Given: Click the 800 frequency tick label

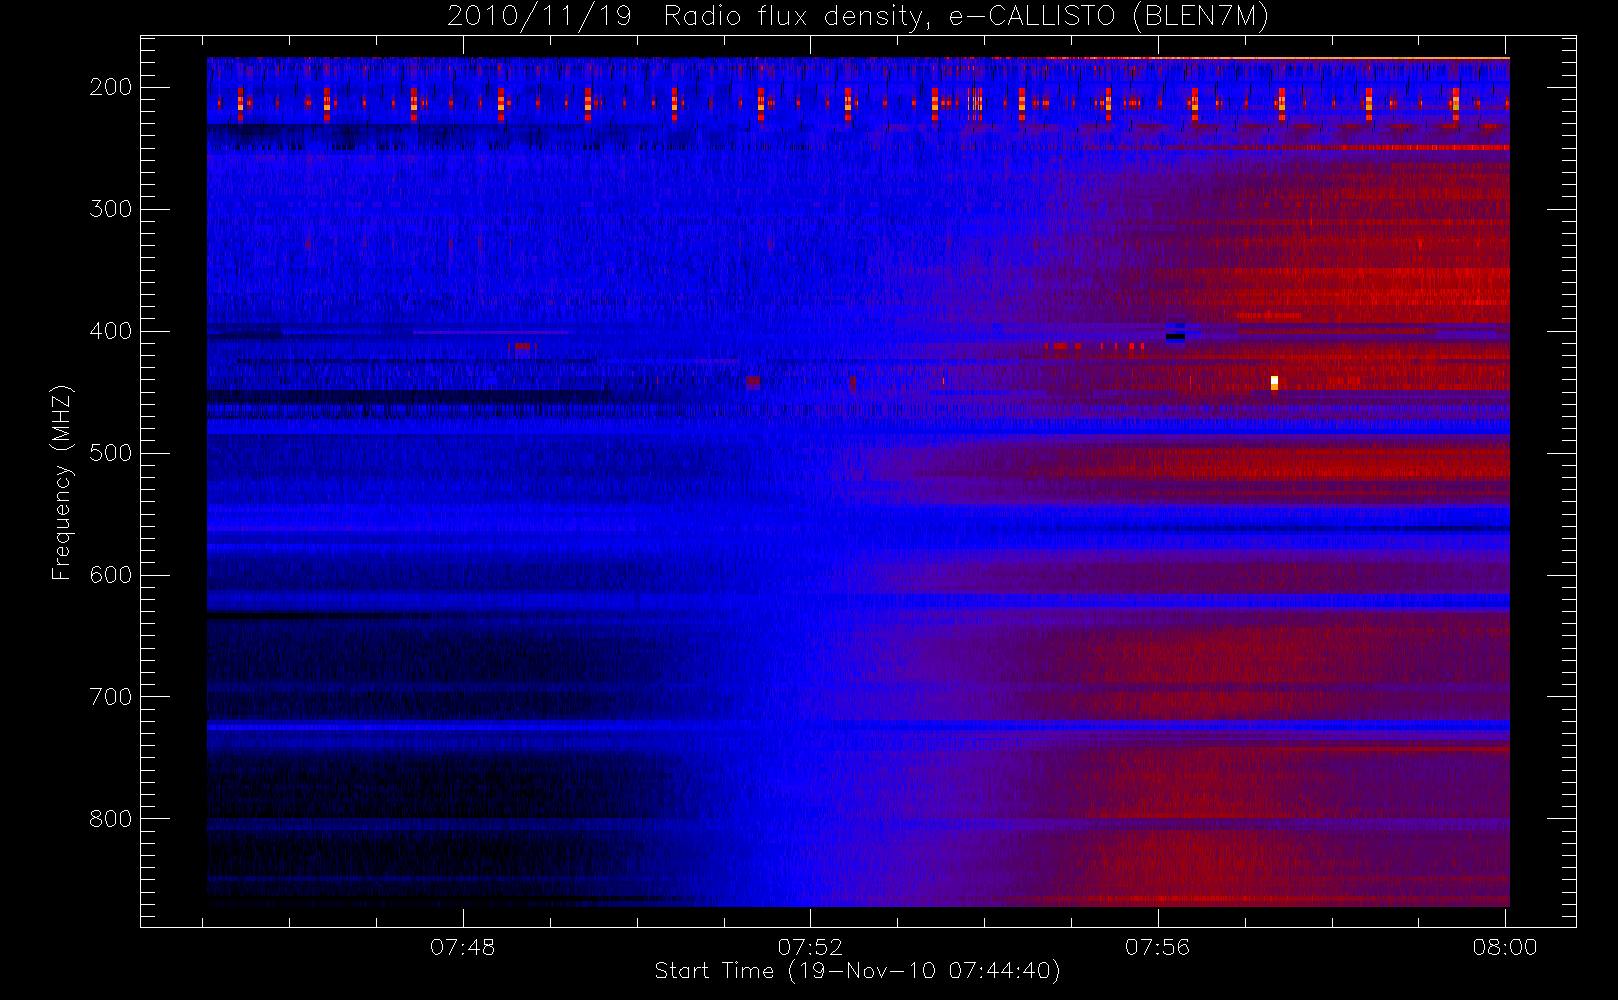Looking at the screenshot, I should (x=111, y=819).
